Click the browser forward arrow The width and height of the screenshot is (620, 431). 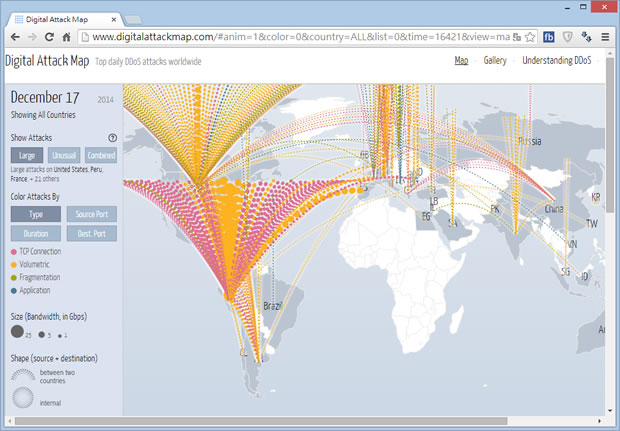coord(33,37)
